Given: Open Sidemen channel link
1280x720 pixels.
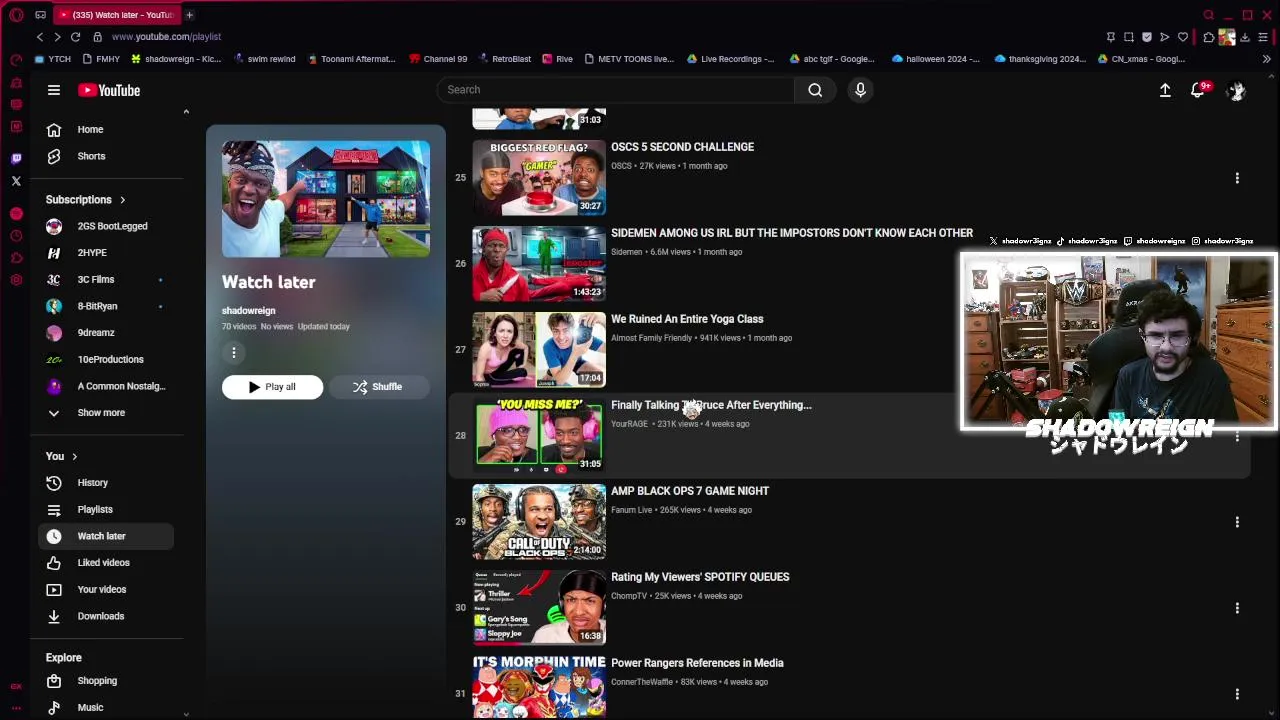Looking at the screenshot, I should 626,252.
